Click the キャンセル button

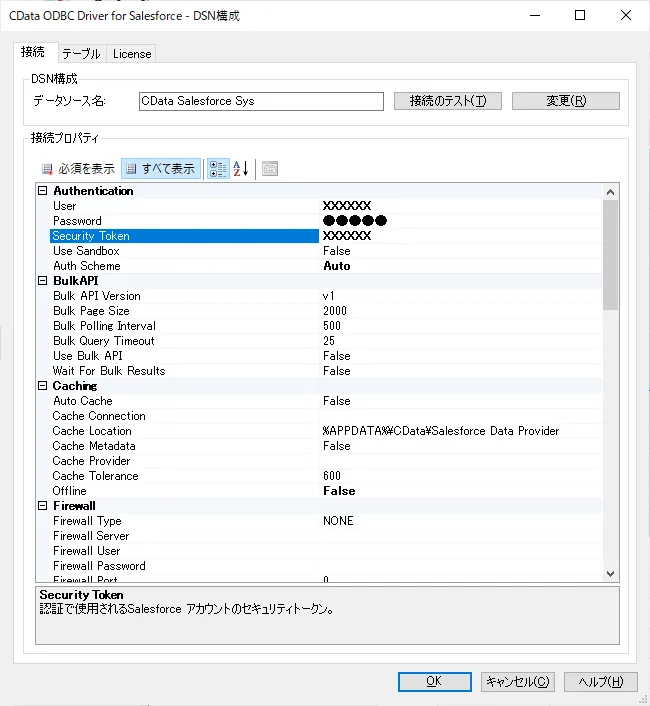[x=517, y=682]
